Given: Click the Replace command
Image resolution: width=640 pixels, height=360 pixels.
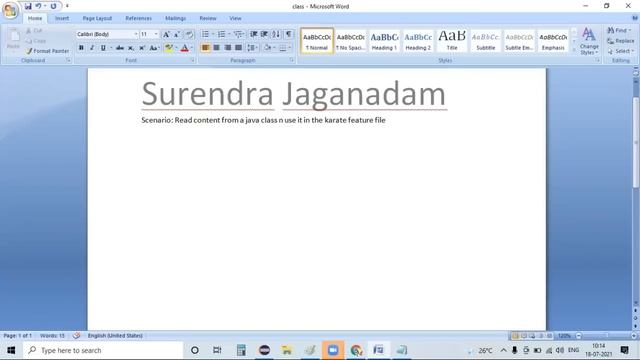Looking at the screenshot, I should point(621,41).
